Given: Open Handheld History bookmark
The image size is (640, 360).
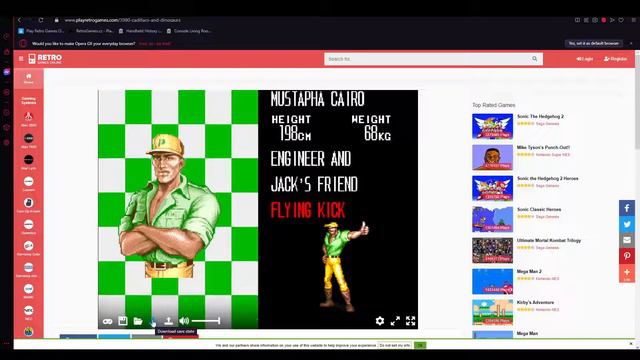Looking at the screenshot, I should click(141, 31).
